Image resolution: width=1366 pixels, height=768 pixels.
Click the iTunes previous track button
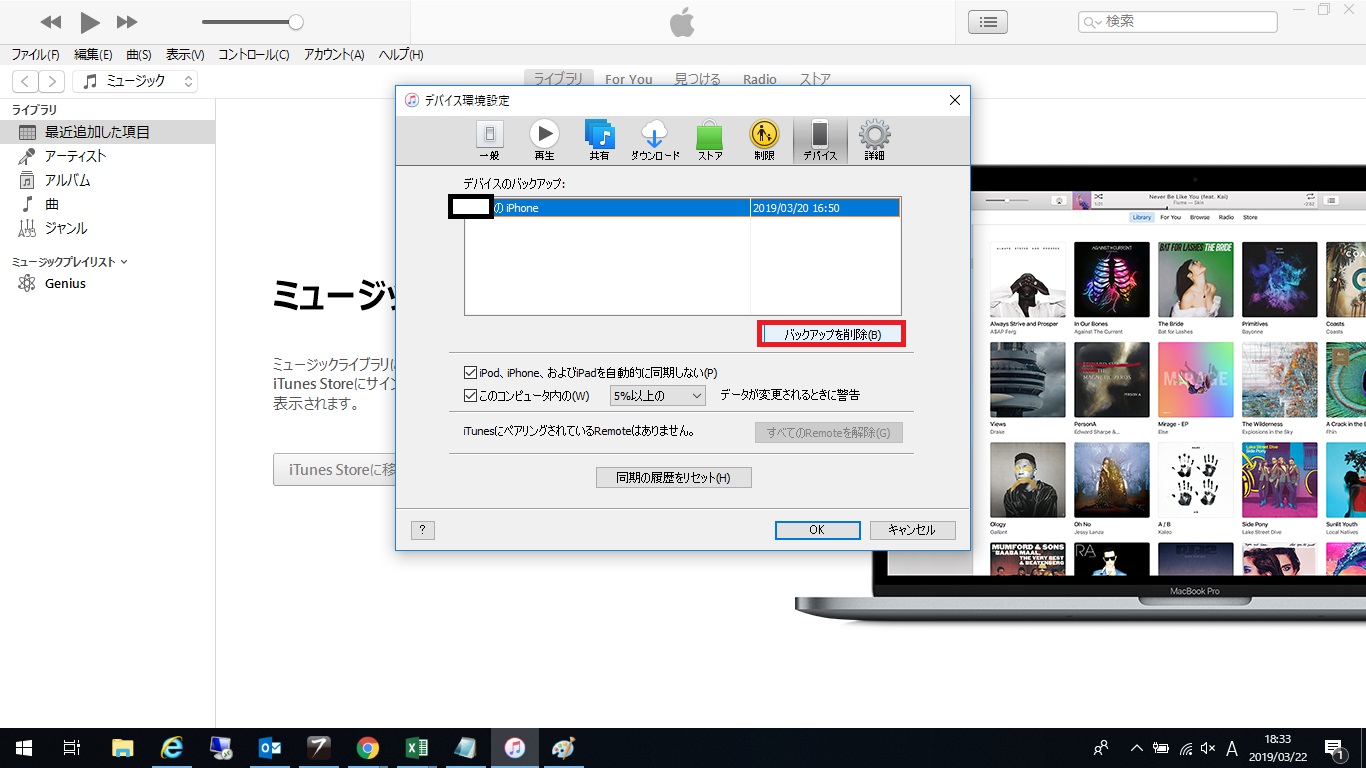(x=51, y=22)
